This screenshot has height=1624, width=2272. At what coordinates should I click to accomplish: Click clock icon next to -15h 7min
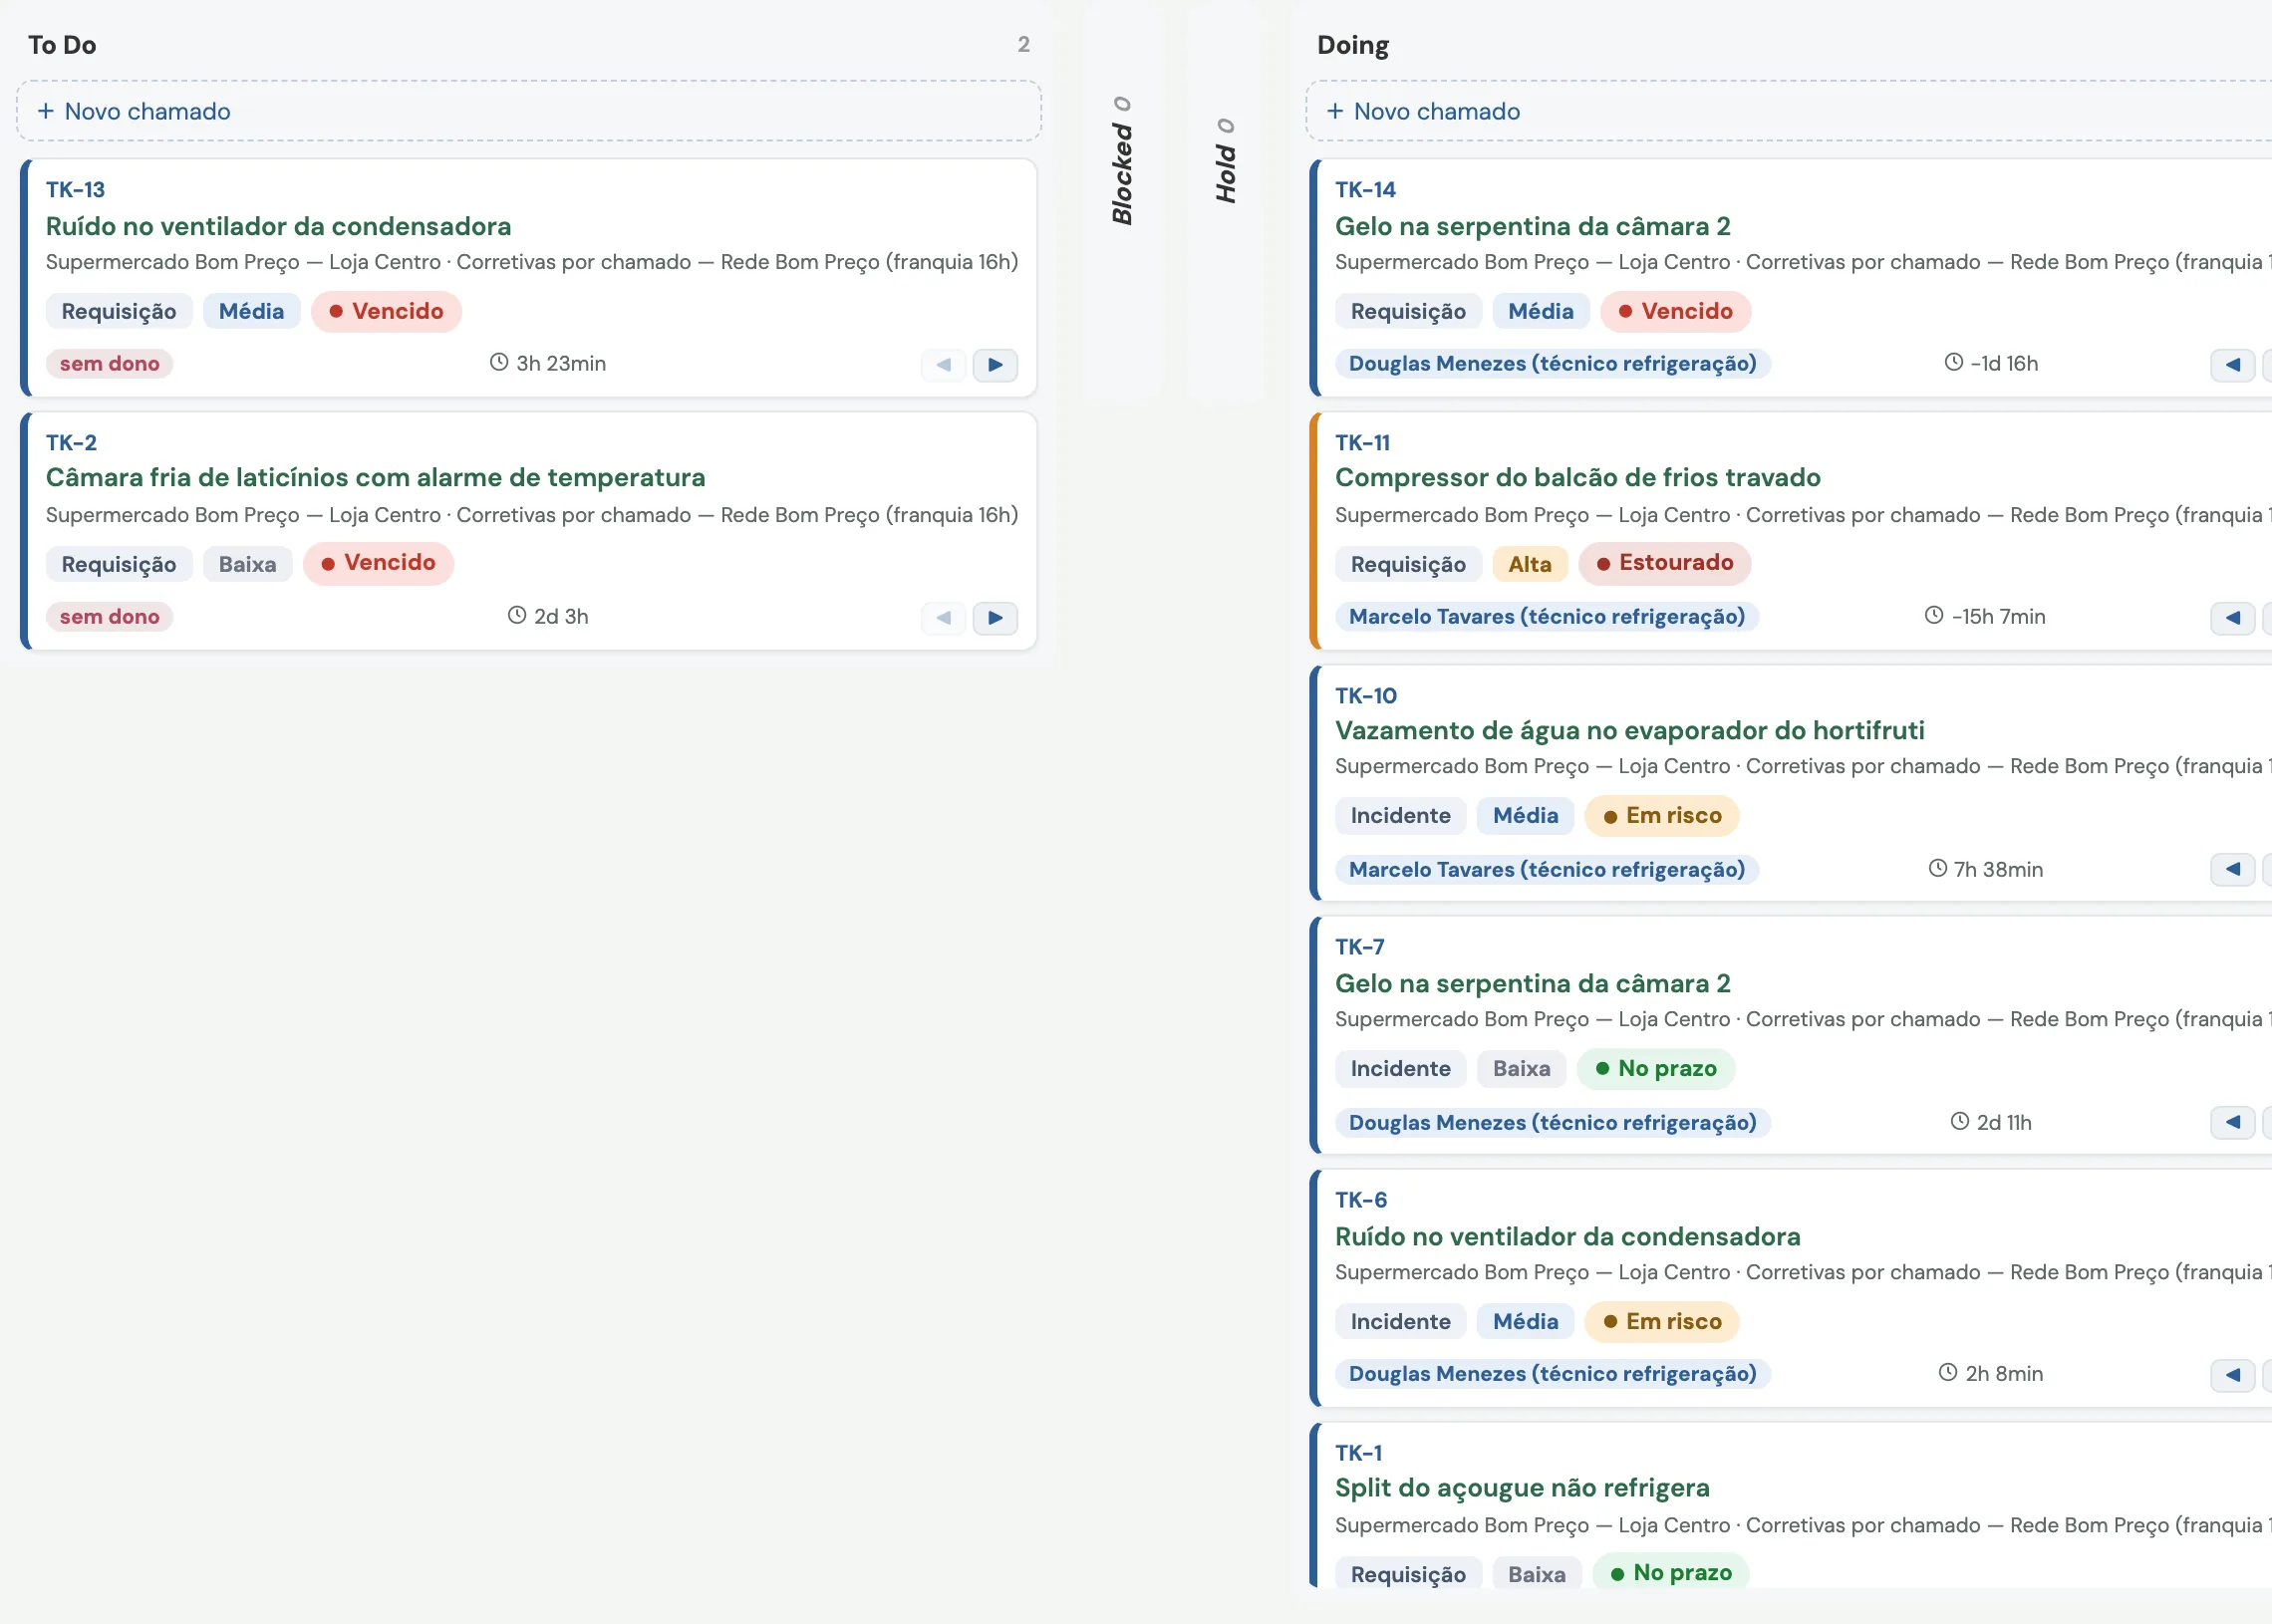[1934, 615]
